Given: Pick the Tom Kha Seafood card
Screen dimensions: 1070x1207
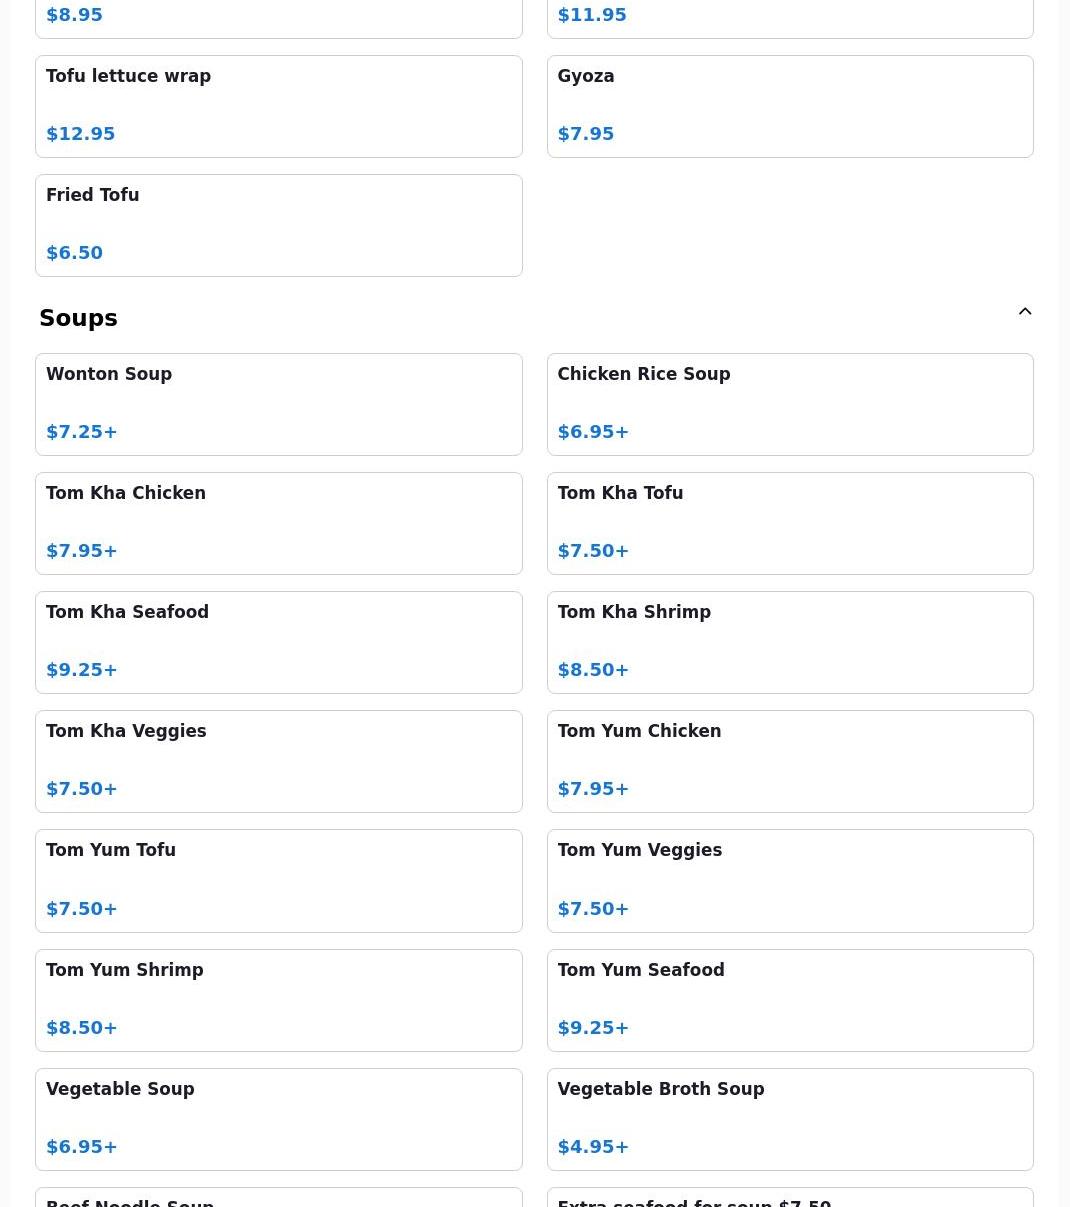Looking at the screenshot, I should tap(278, 642).
